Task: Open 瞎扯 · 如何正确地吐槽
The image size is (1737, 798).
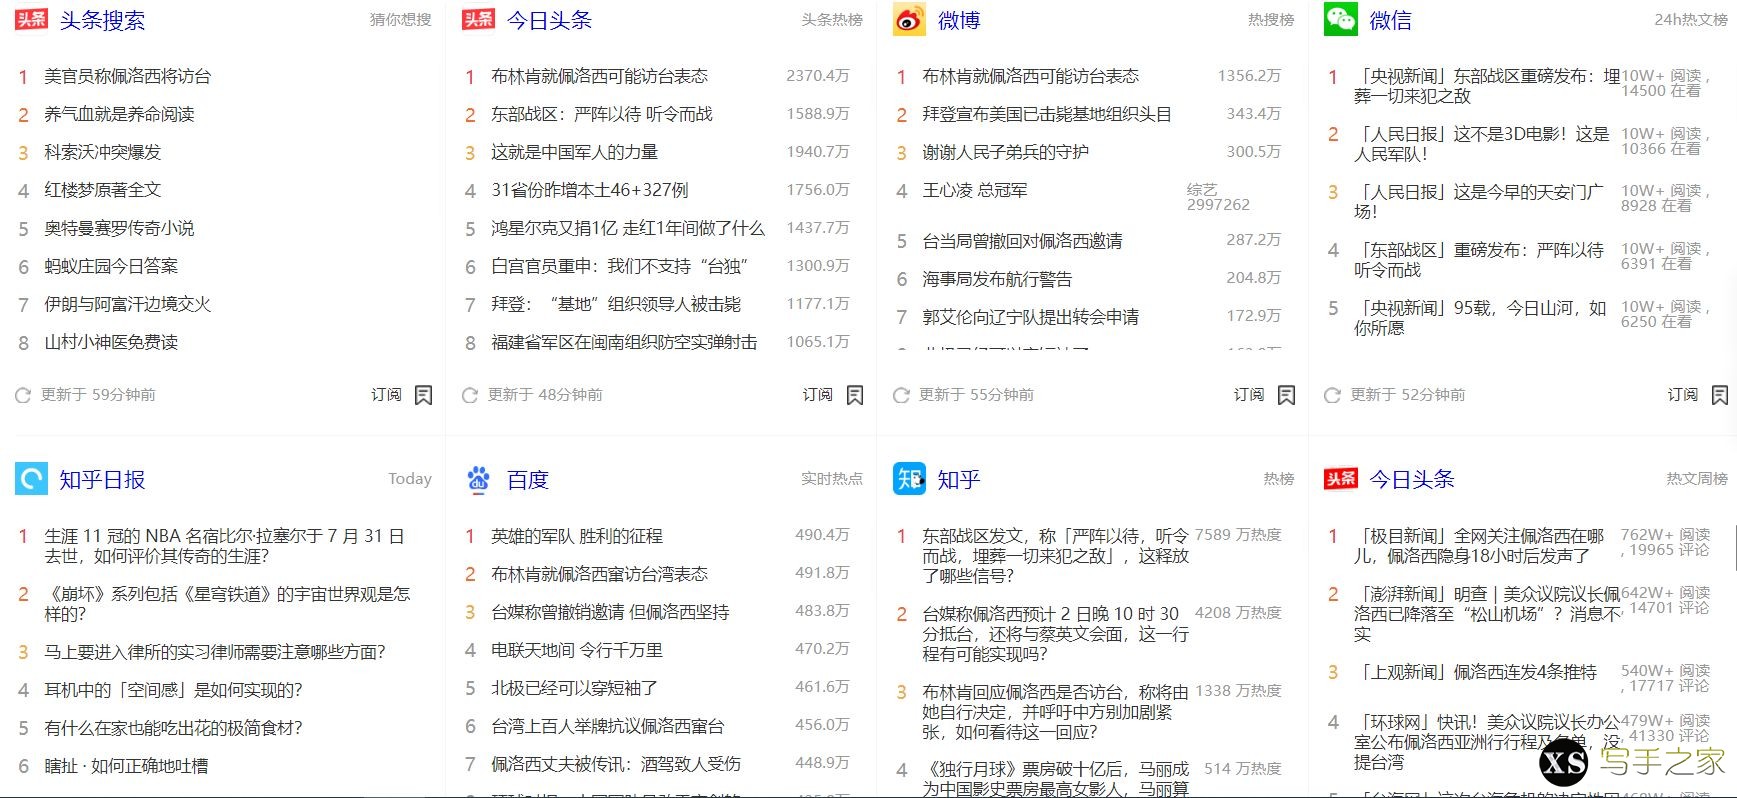Action: [x=126, y=766]
